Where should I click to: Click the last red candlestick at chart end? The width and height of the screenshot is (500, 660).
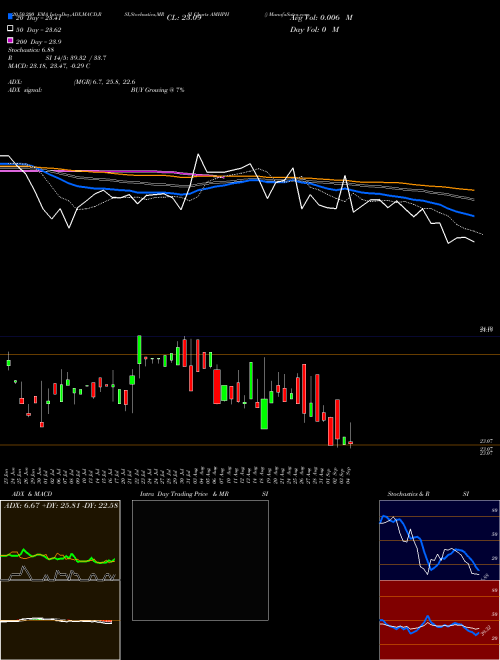351,442
